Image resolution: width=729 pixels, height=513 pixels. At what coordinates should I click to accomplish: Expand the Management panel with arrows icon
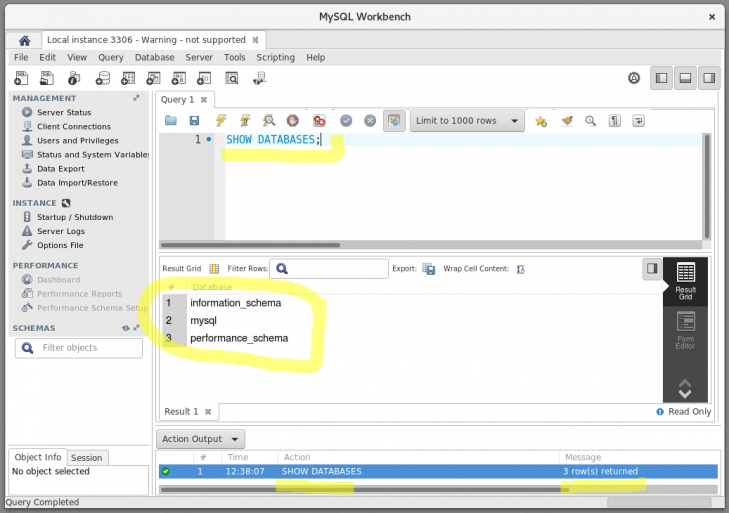coord(136,98)
